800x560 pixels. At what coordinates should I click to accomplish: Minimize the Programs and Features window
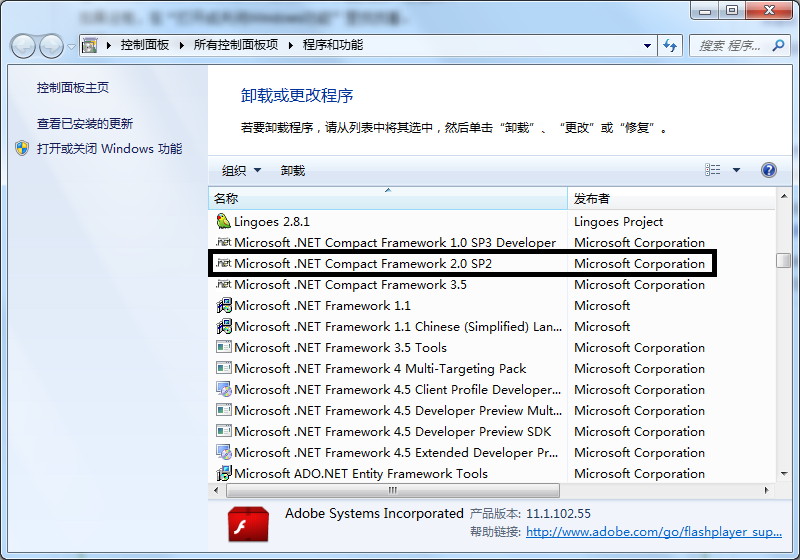click(x=705, y=11)
